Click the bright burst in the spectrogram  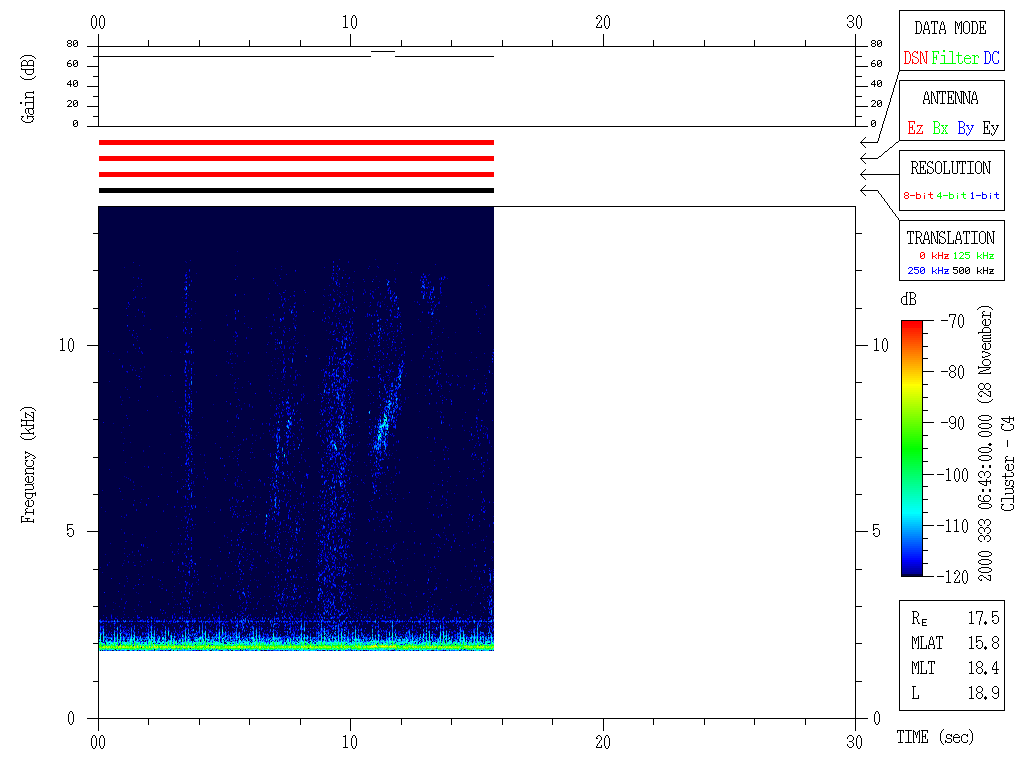pyautogui.click(x=381, y=430)
